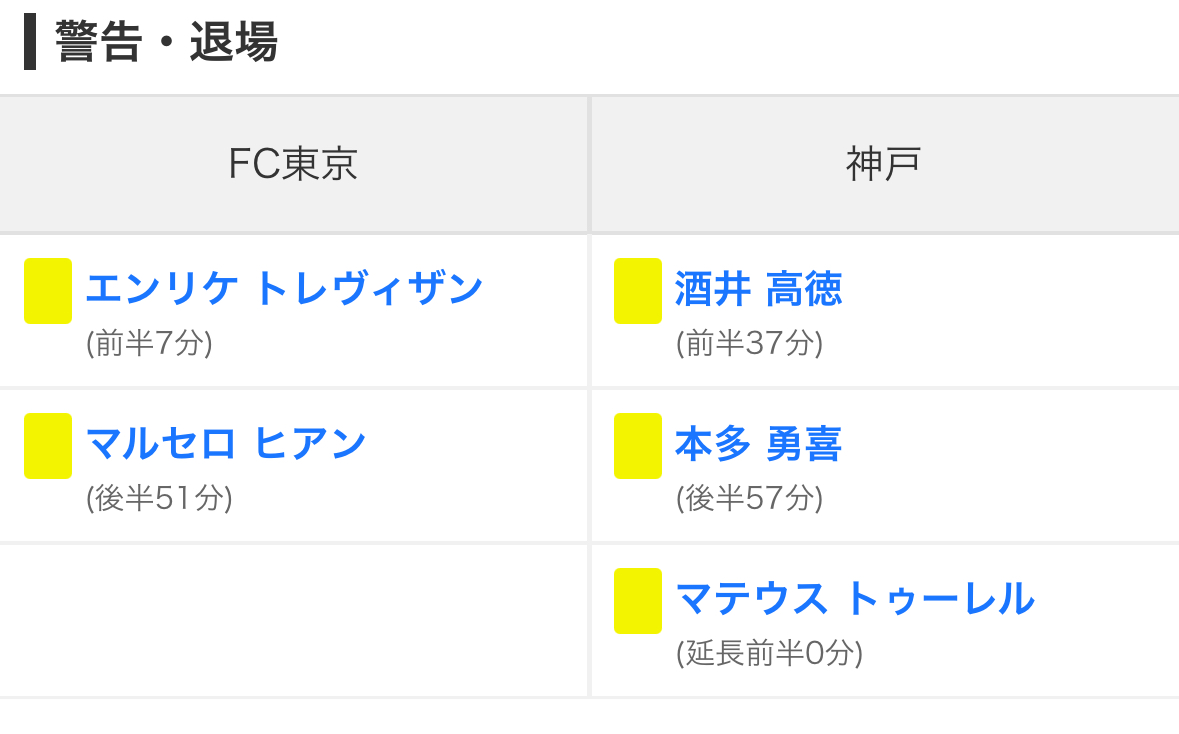
Task: Click the 警告・退場 section heading
Action: 166,41
